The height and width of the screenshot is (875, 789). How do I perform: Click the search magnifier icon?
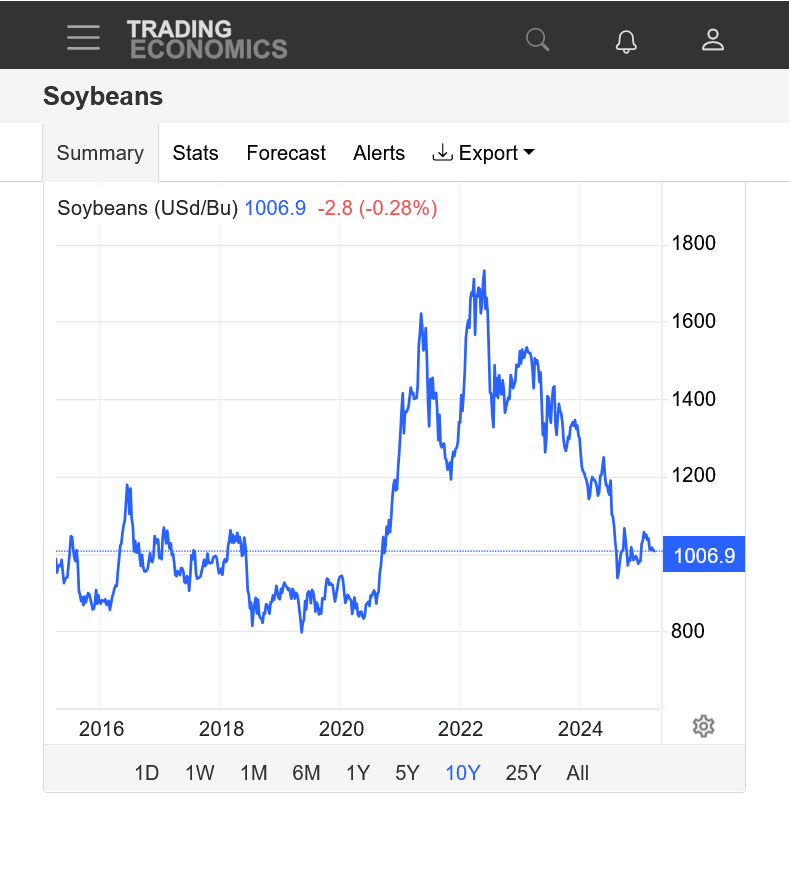[x=538, y=39]
